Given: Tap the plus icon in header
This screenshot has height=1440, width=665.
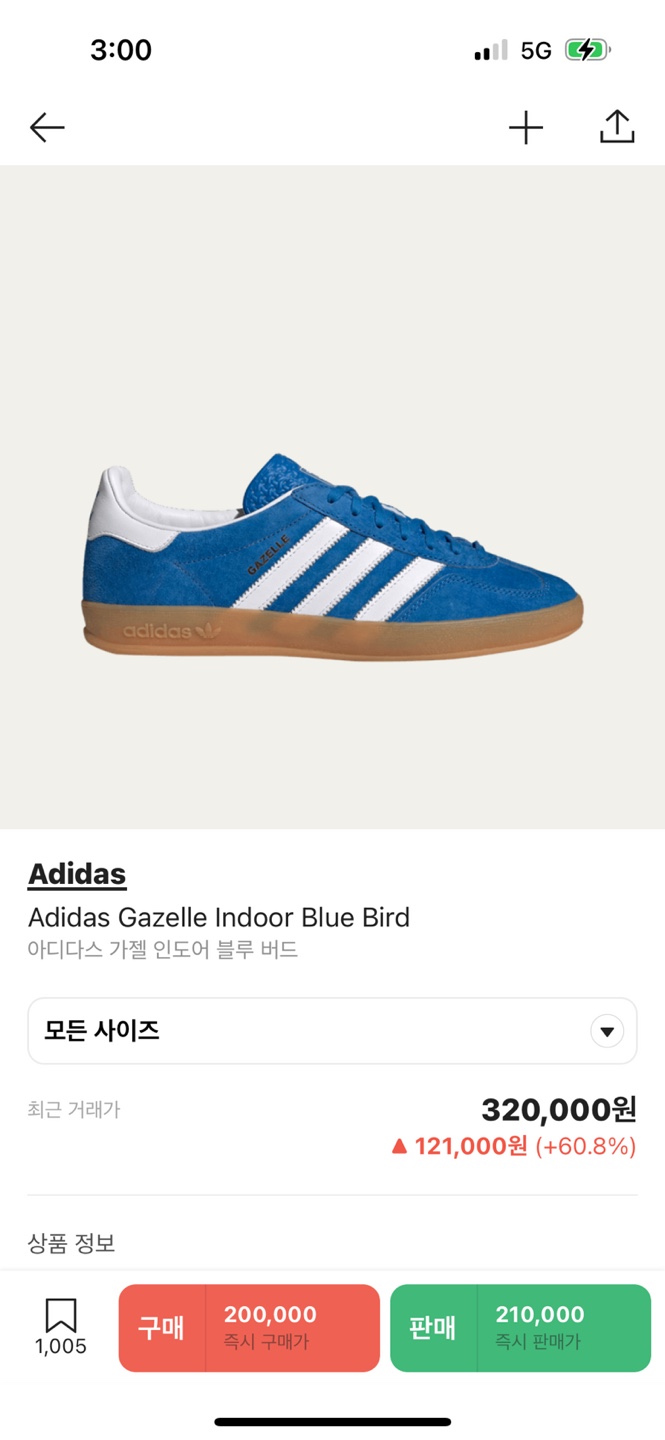Looking at the screenshot, I should (526, 128).
